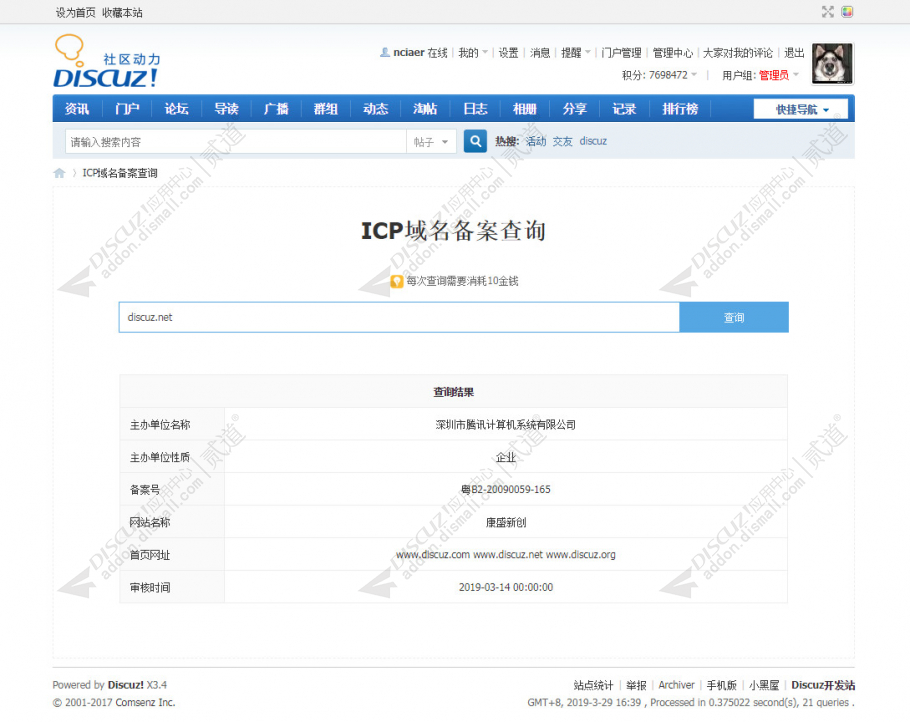Click the Discuz! footer link
This screenshot has height=722, width=910.
click(125, 685)
